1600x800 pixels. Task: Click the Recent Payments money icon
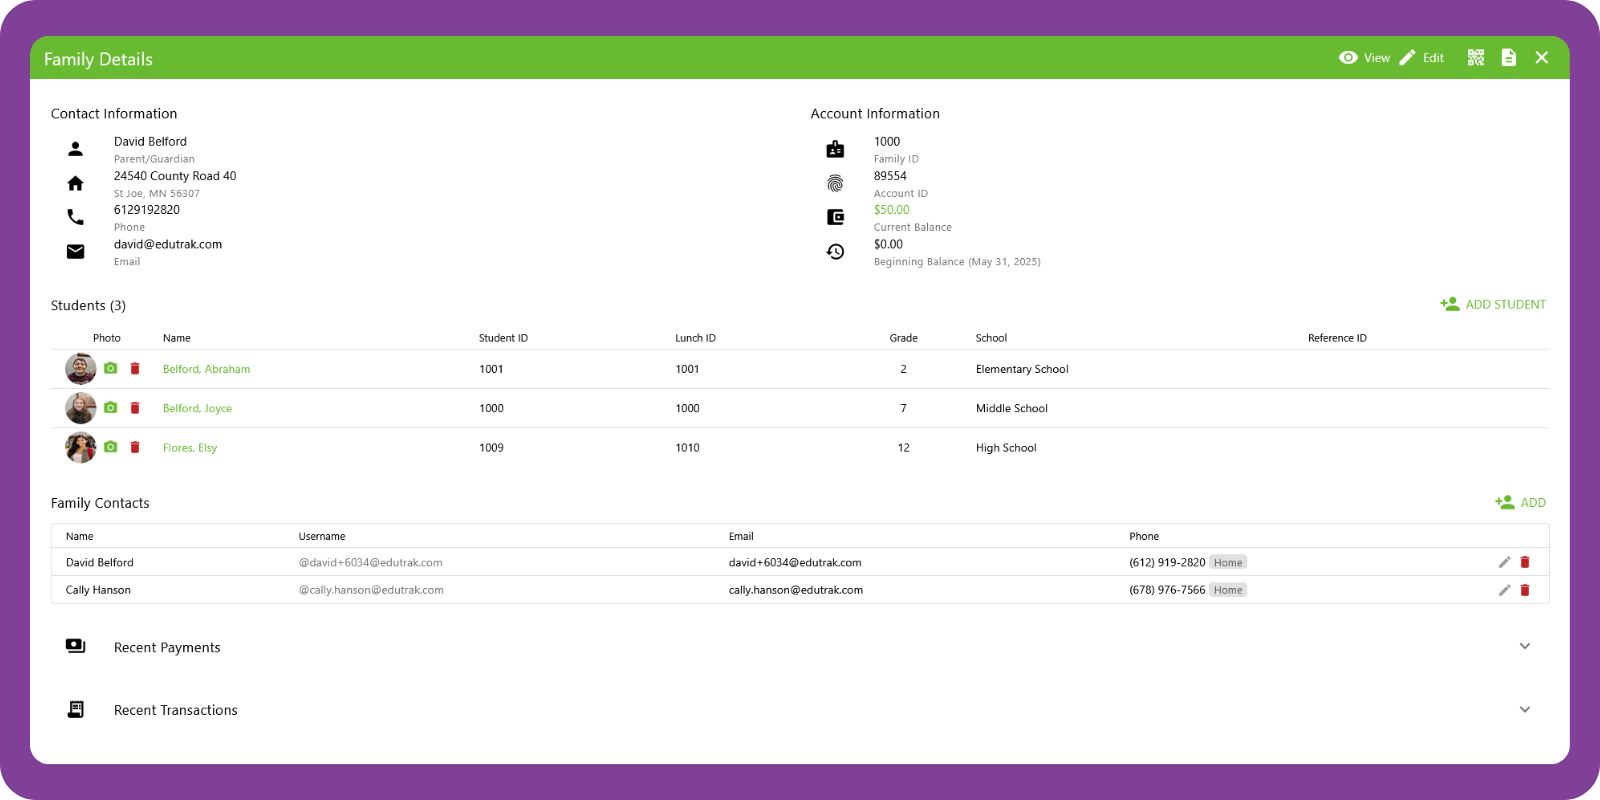tap(76, 646)
